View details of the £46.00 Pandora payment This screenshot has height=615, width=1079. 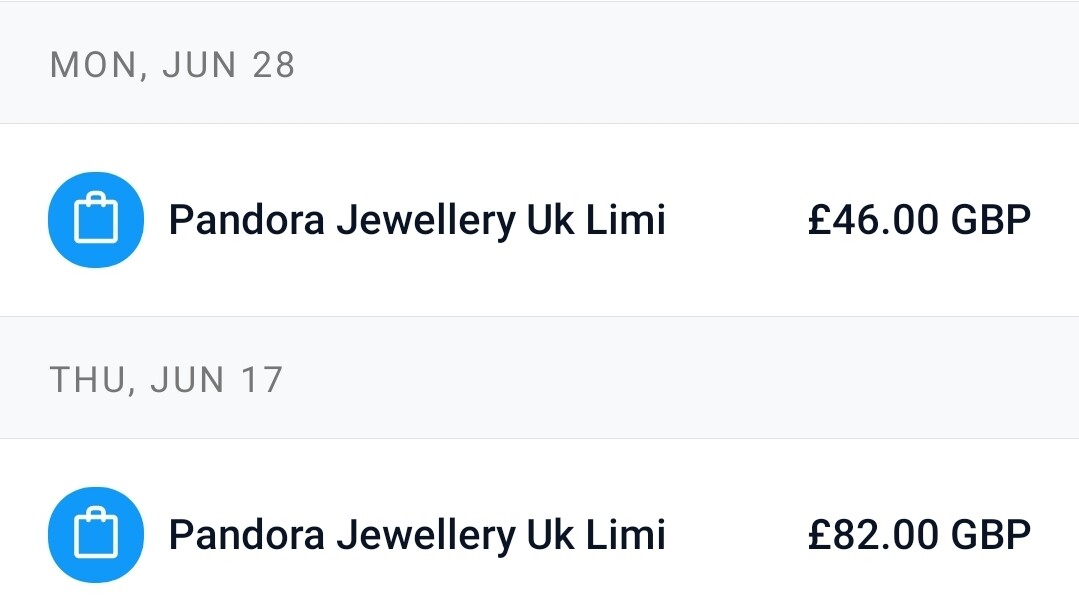[540, 220]
